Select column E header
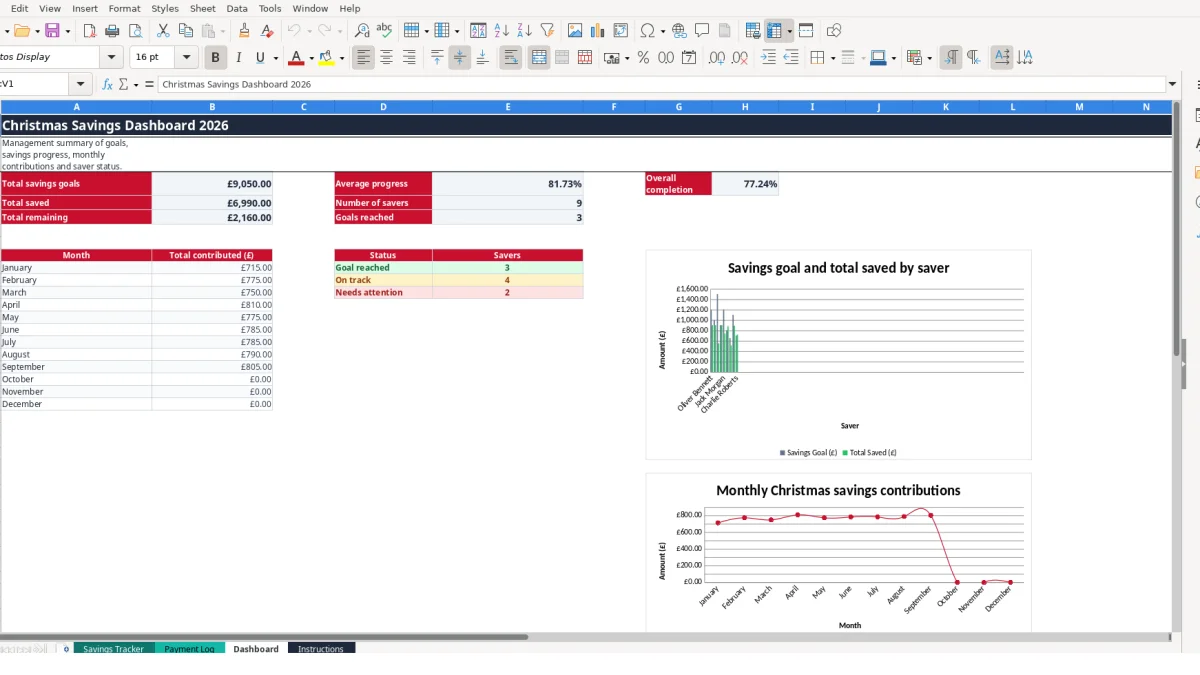This screenshot has width=1200, height=675. (x=508, y=107)
